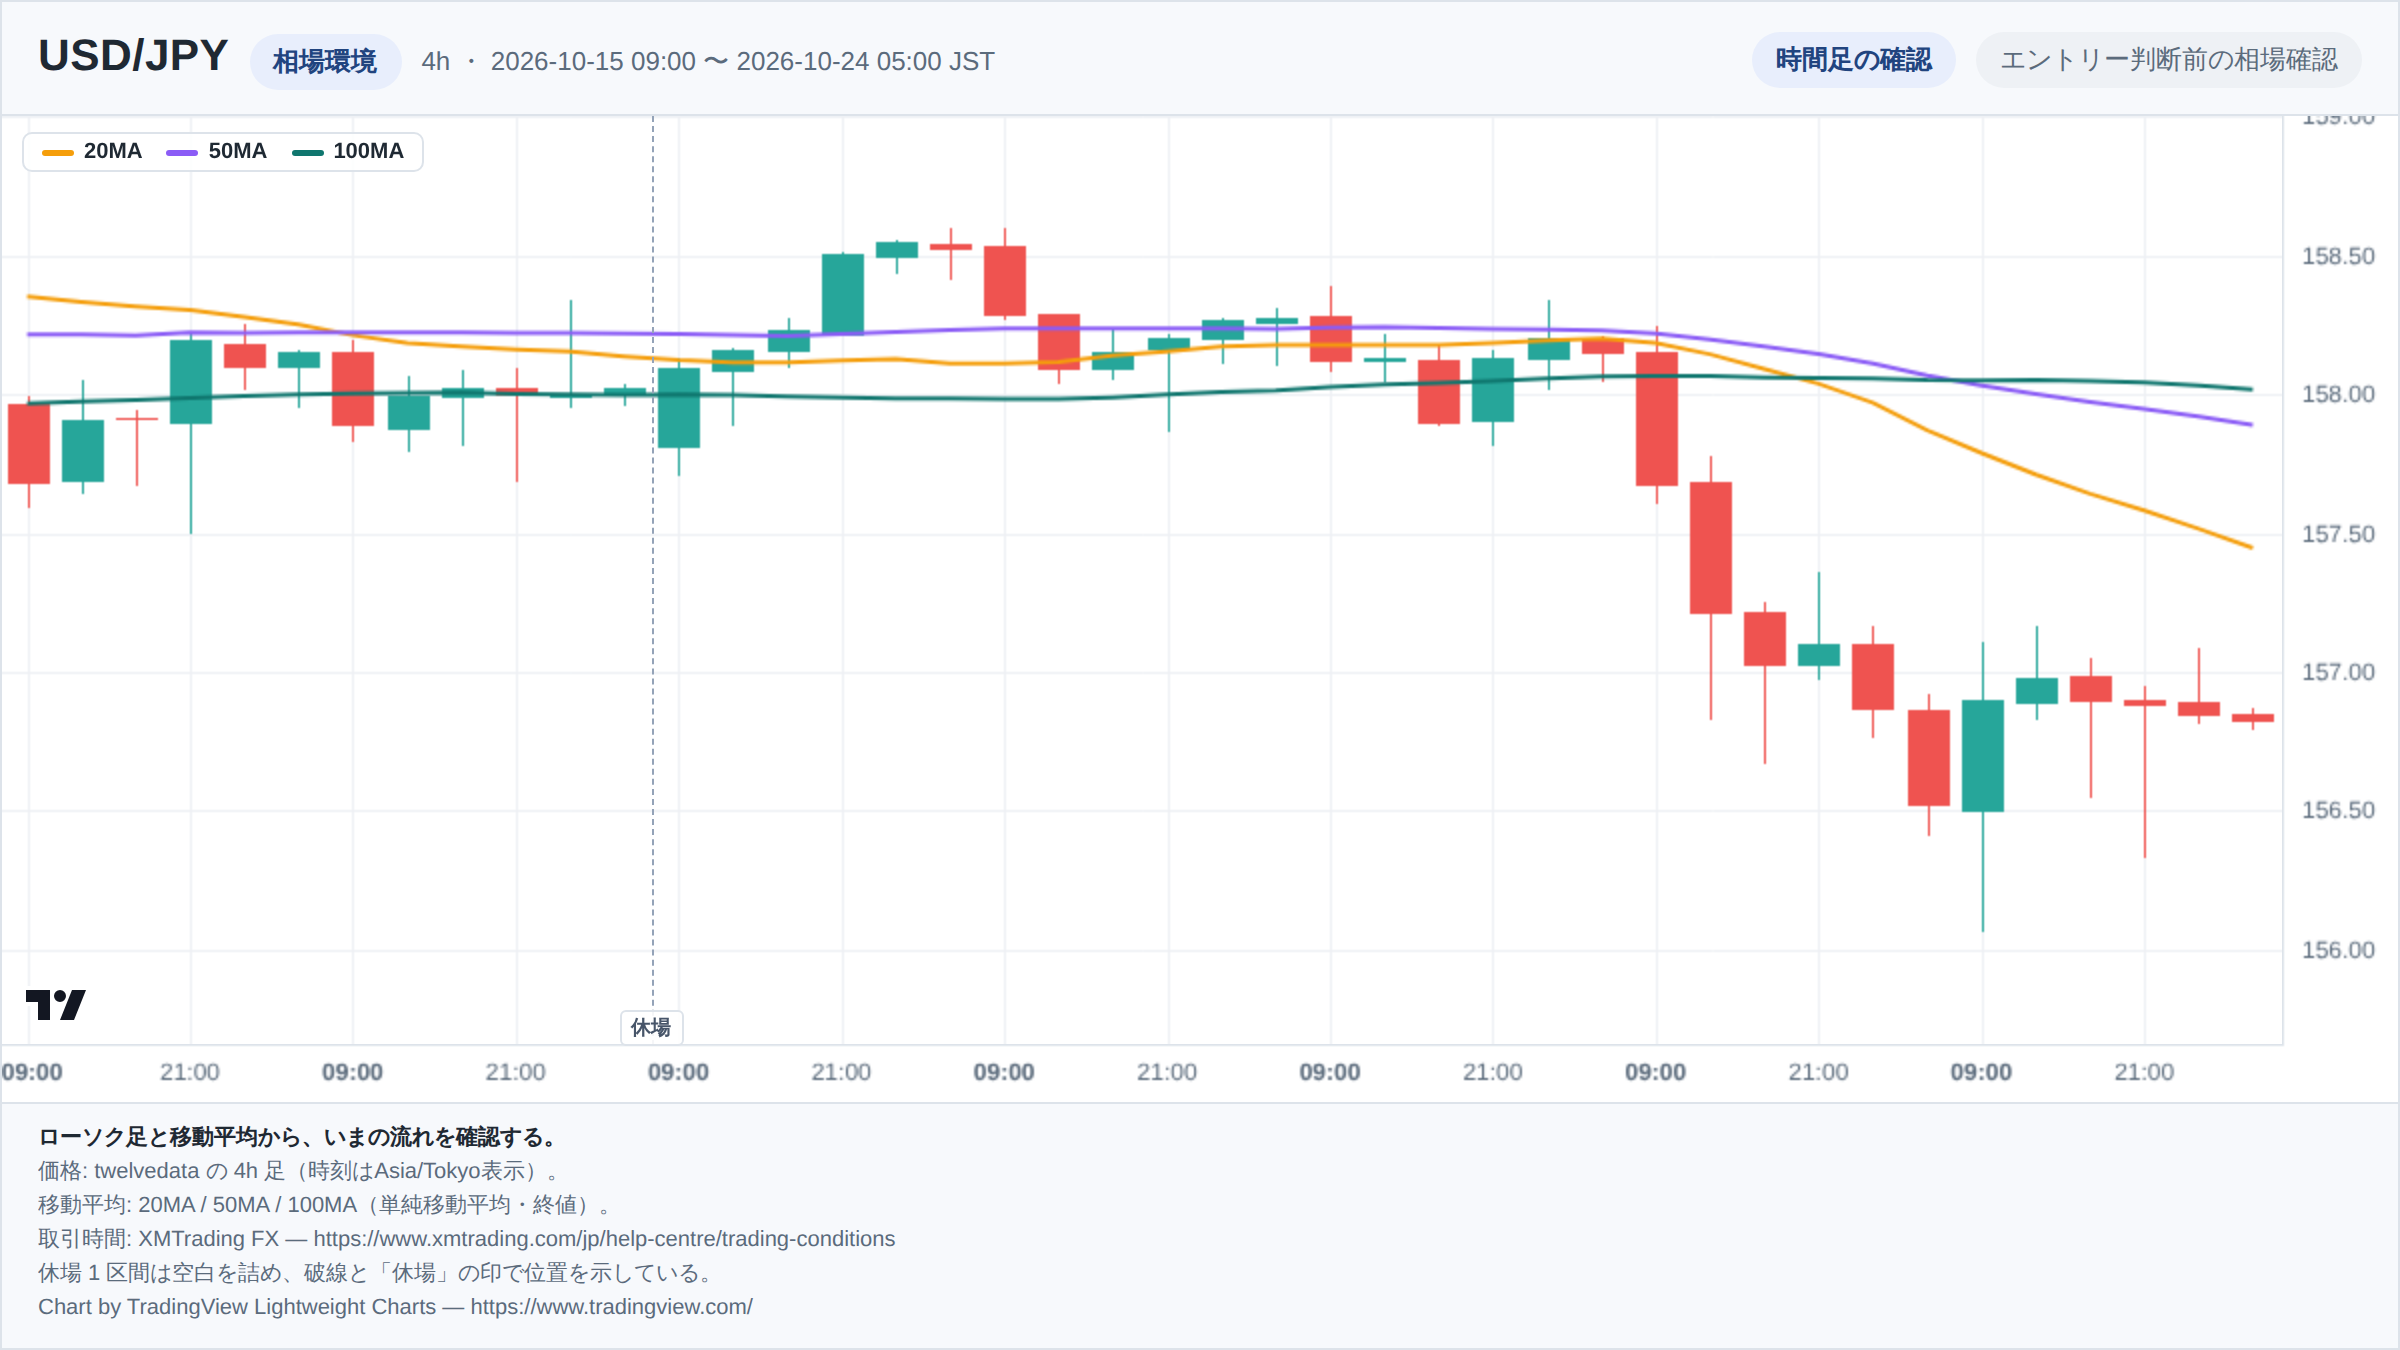Click the 156.00 price axis label

tap(2337, 950)
